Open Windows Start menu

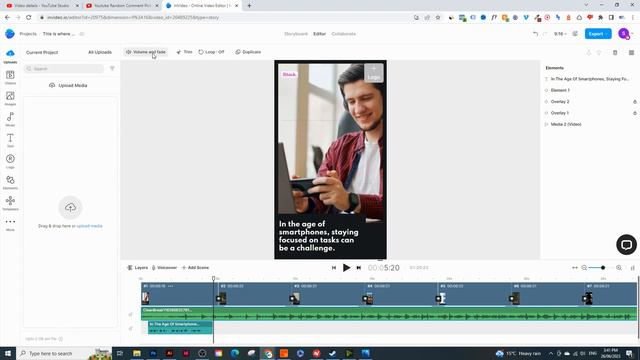tap(8, 353)
